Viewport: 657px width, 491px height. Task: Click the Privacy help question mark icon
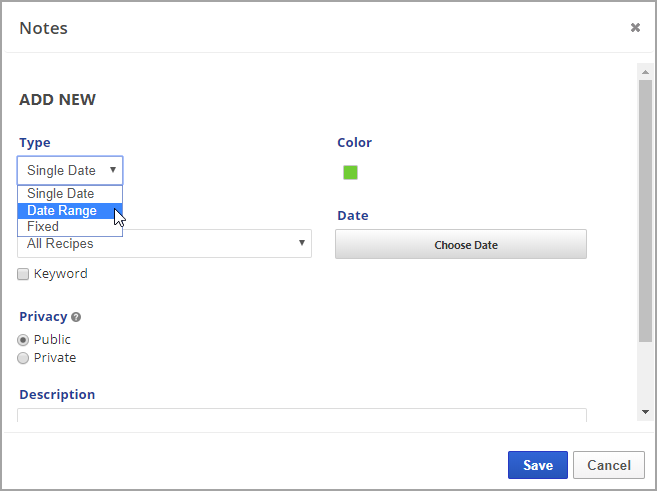[76, 317]
